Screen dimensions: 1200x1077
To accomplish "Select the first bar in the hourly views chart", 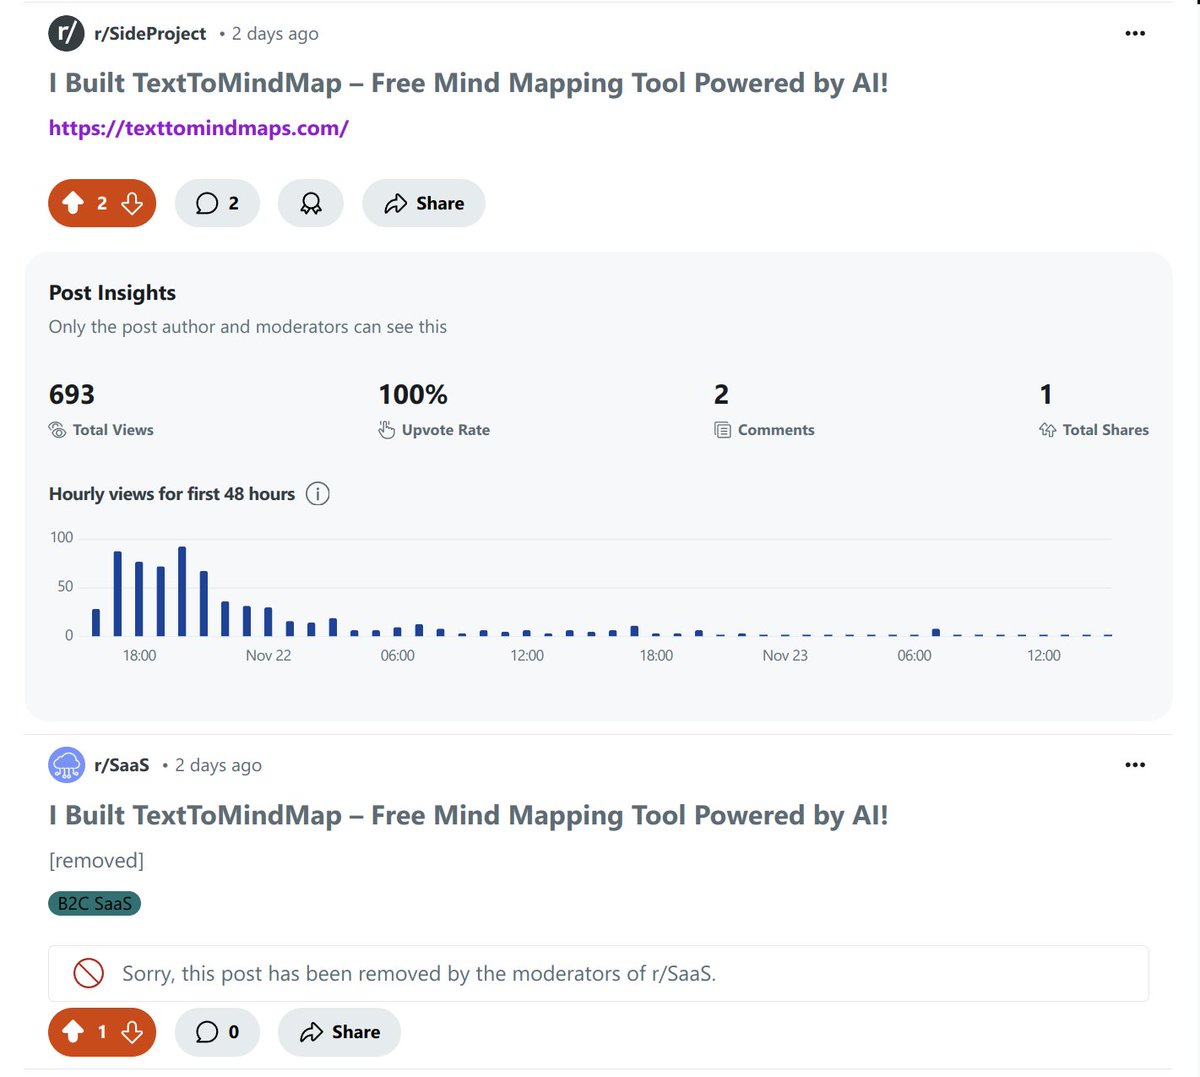I will 96,622.
